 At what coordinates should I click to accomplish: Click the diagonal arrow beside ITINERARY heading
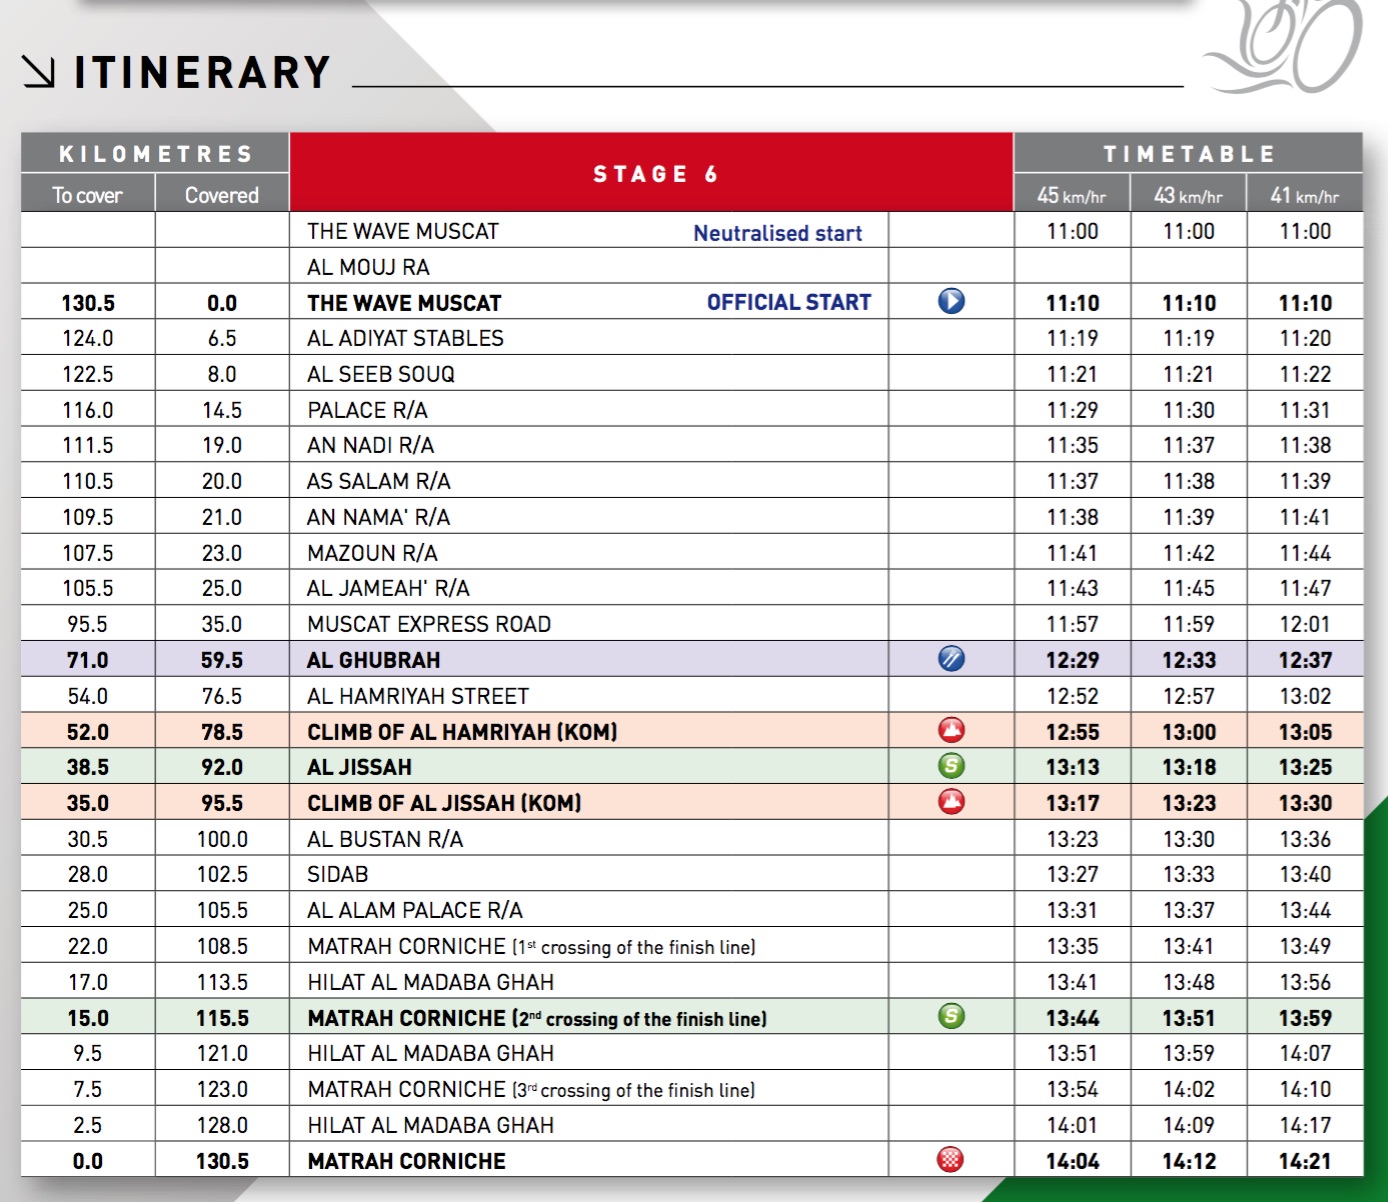click(x=39, y=72)
